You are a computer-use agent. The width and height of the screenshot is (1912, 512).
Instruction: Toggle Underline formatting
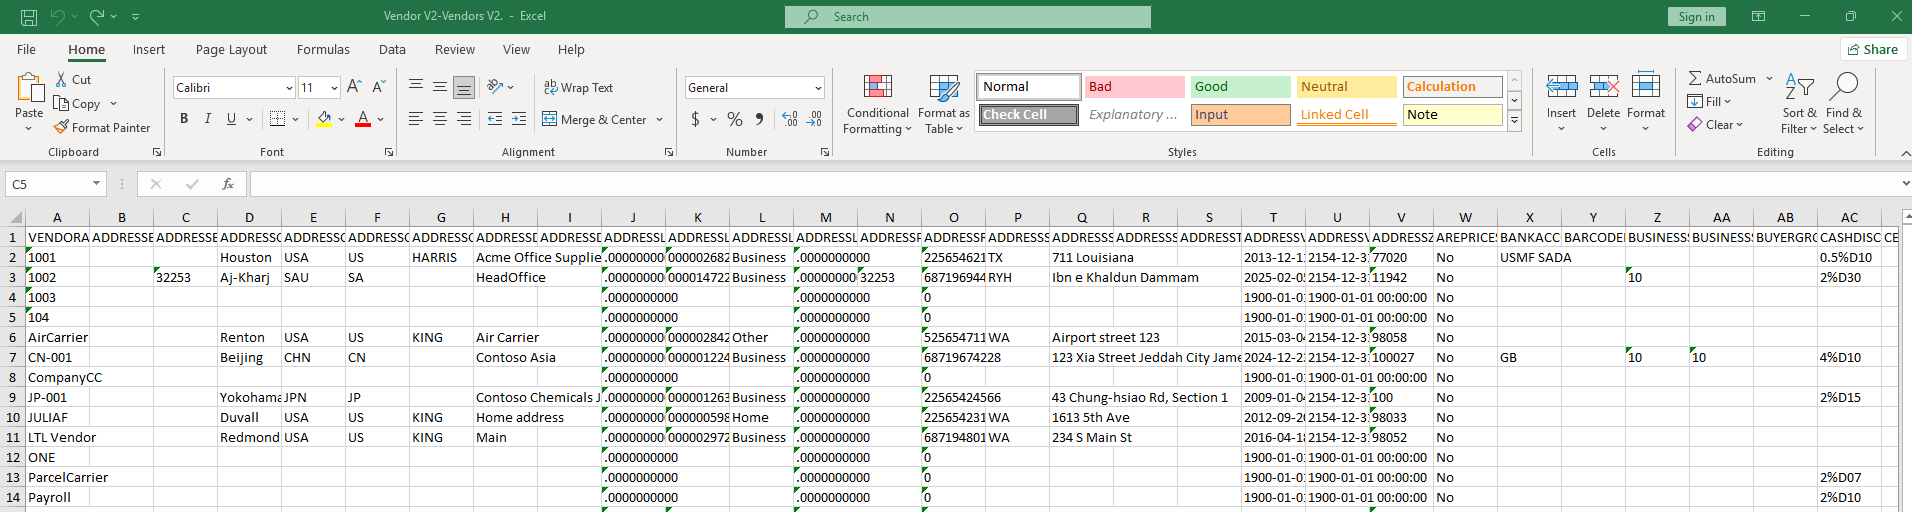point(231,119)
